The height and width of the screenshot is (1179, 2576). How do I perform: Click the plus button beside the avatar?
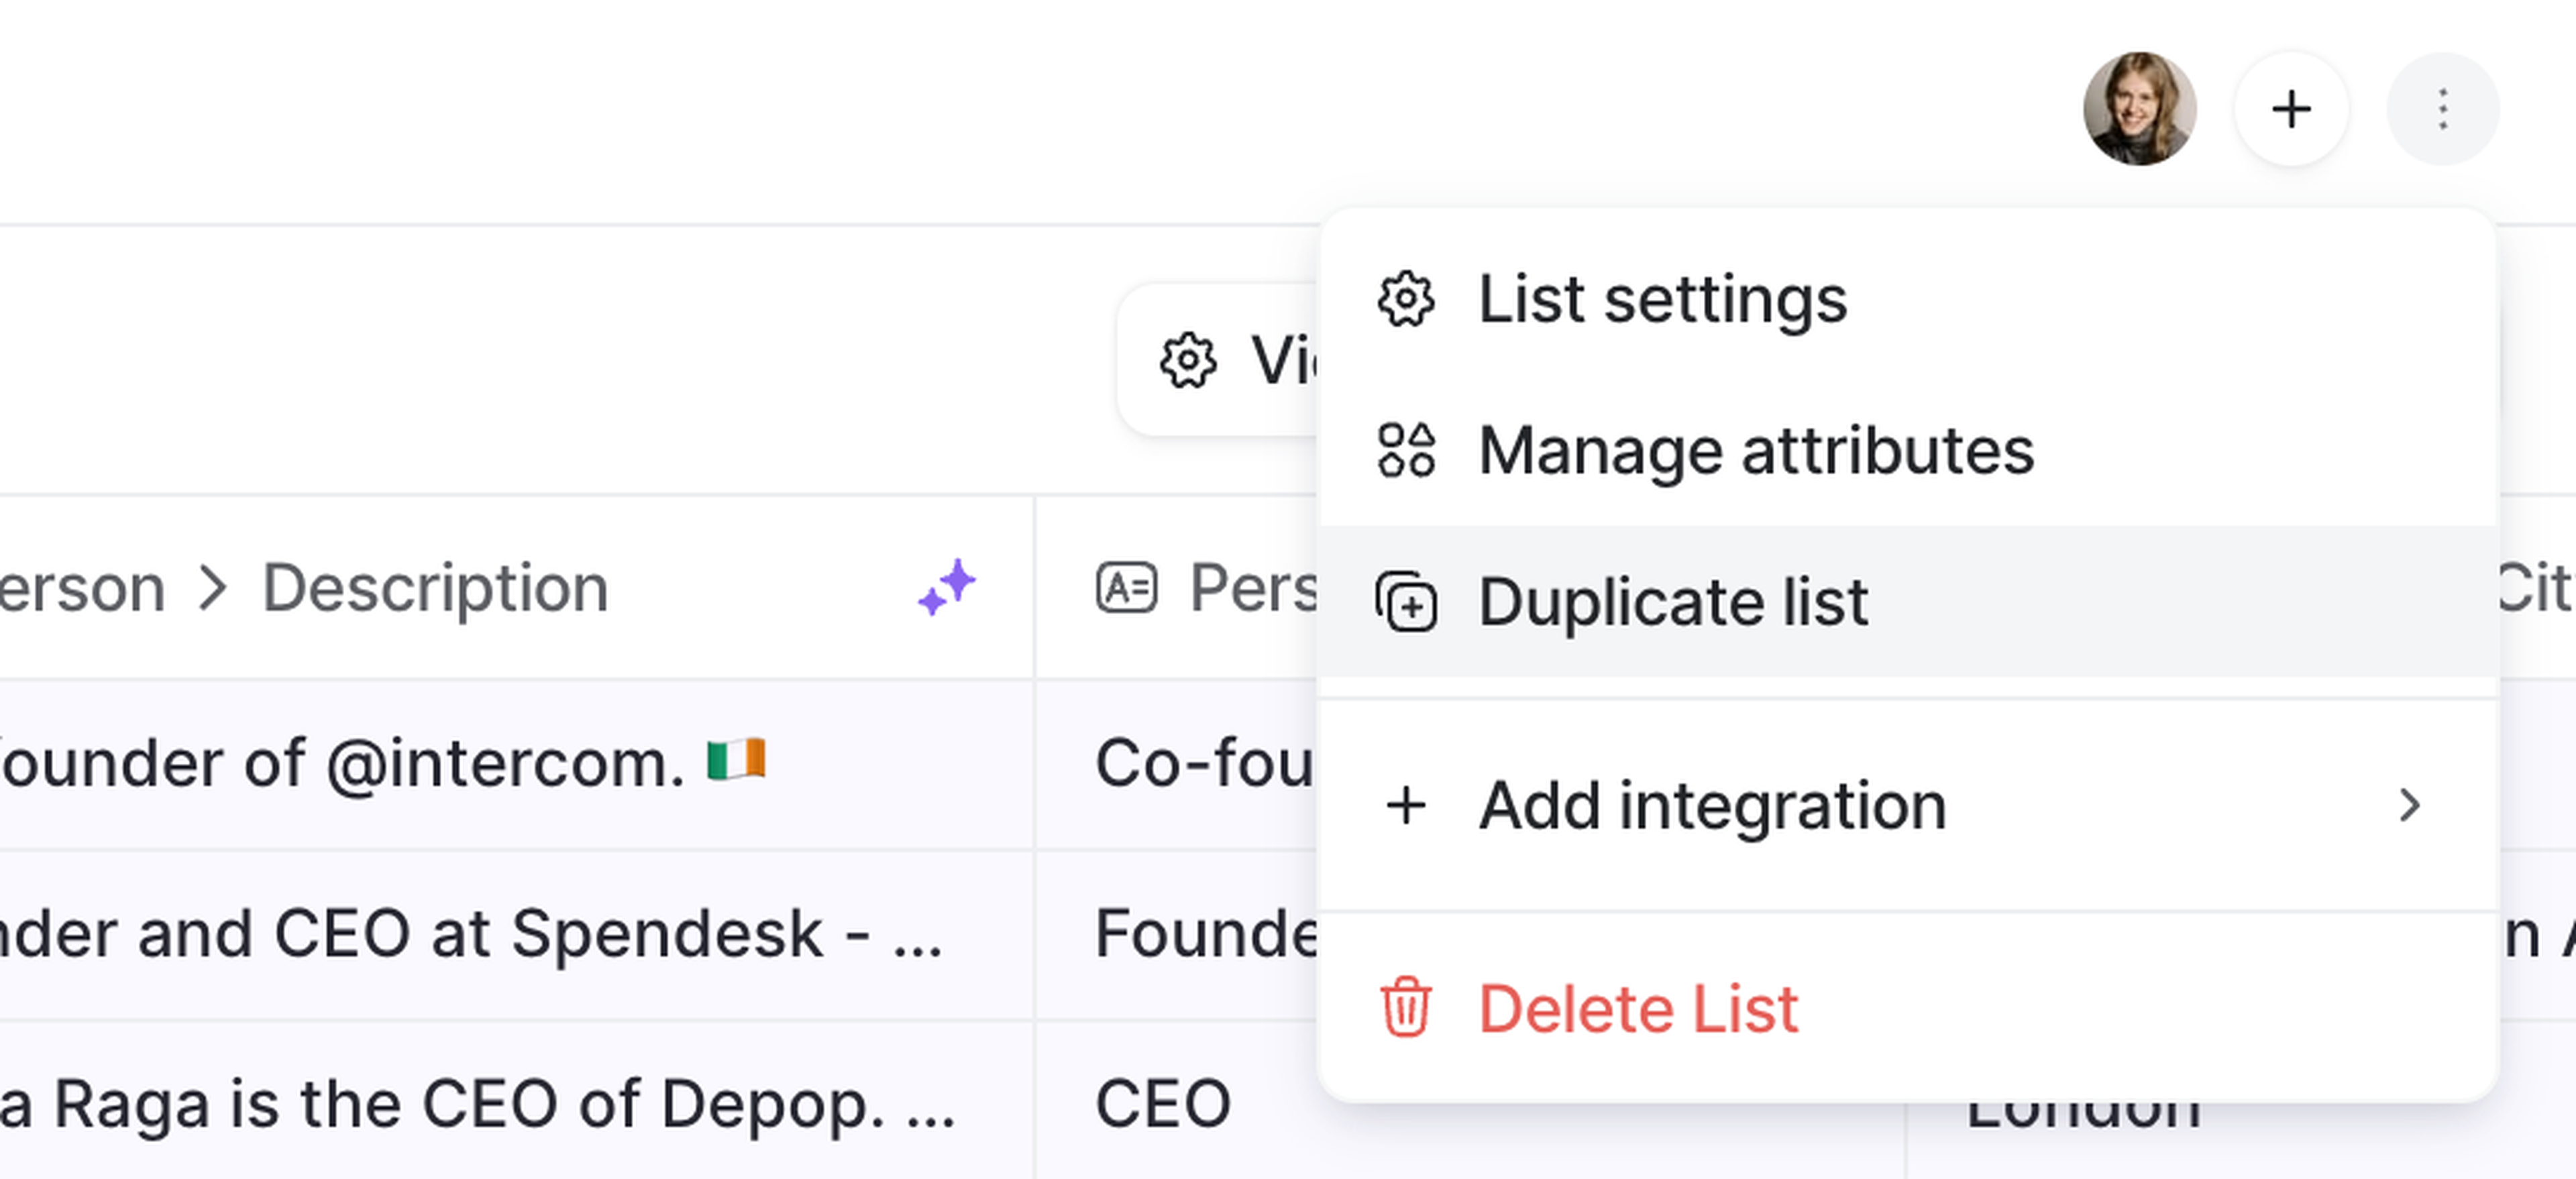pos(2290,109)
